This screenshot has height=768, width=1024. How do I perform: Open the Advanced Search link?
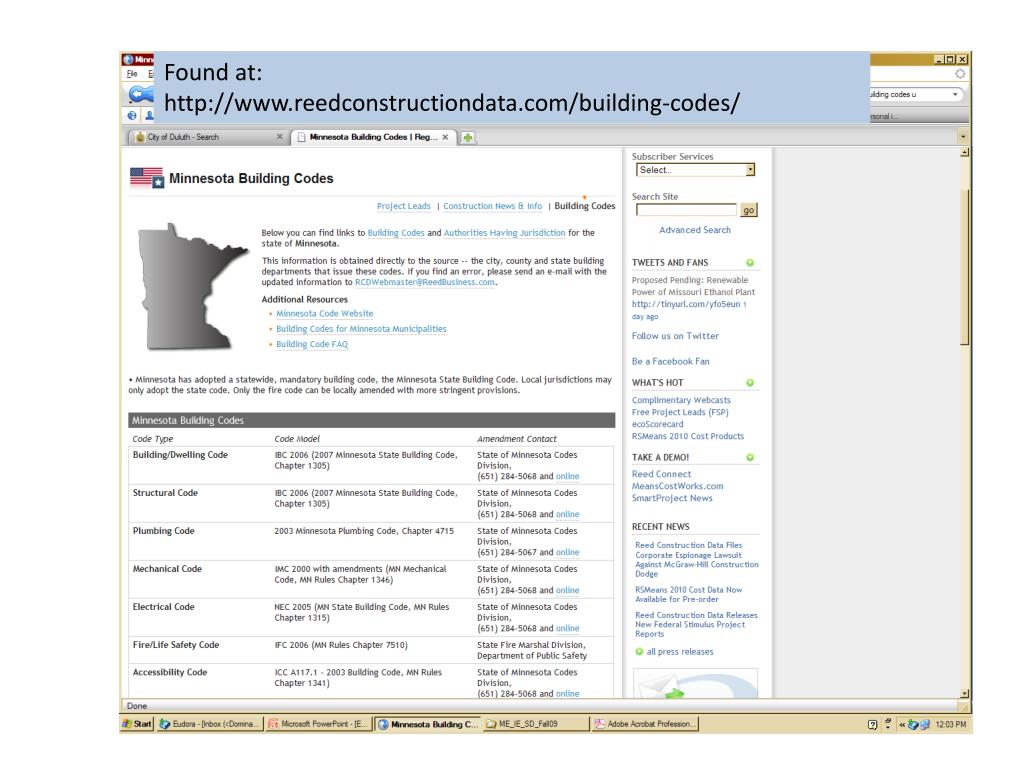[x=695, y=230]
